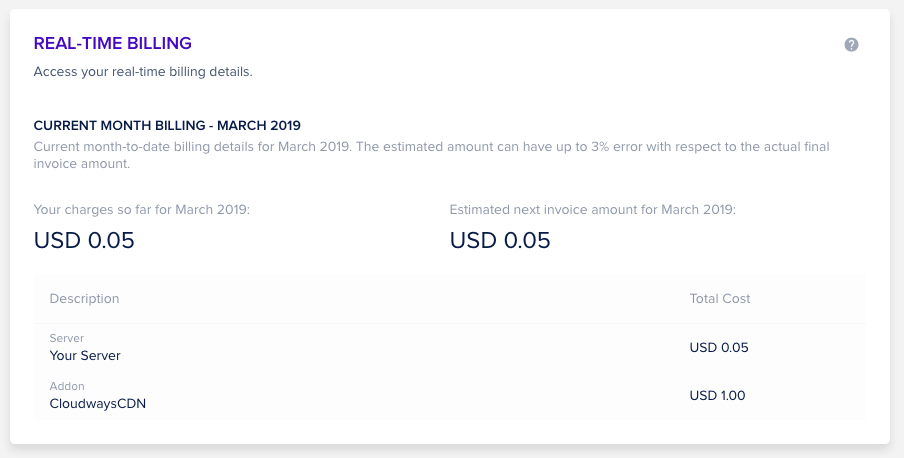Open the help question mark icon
Image resolution: width=904 pixels, height=458 pixels.
click(x=851, y=45)
